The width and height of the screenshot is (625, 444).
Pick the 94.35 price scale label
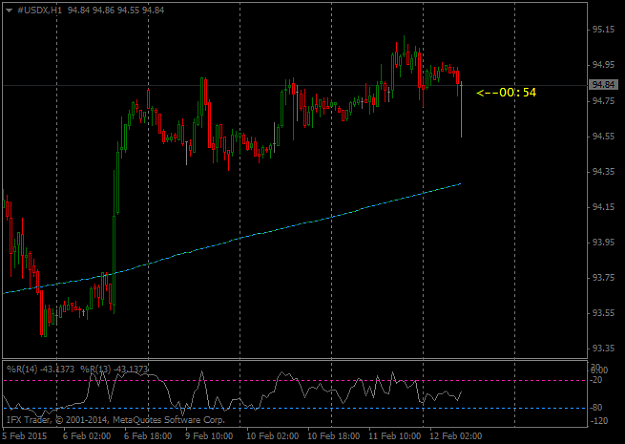click(x=603, y=172)
